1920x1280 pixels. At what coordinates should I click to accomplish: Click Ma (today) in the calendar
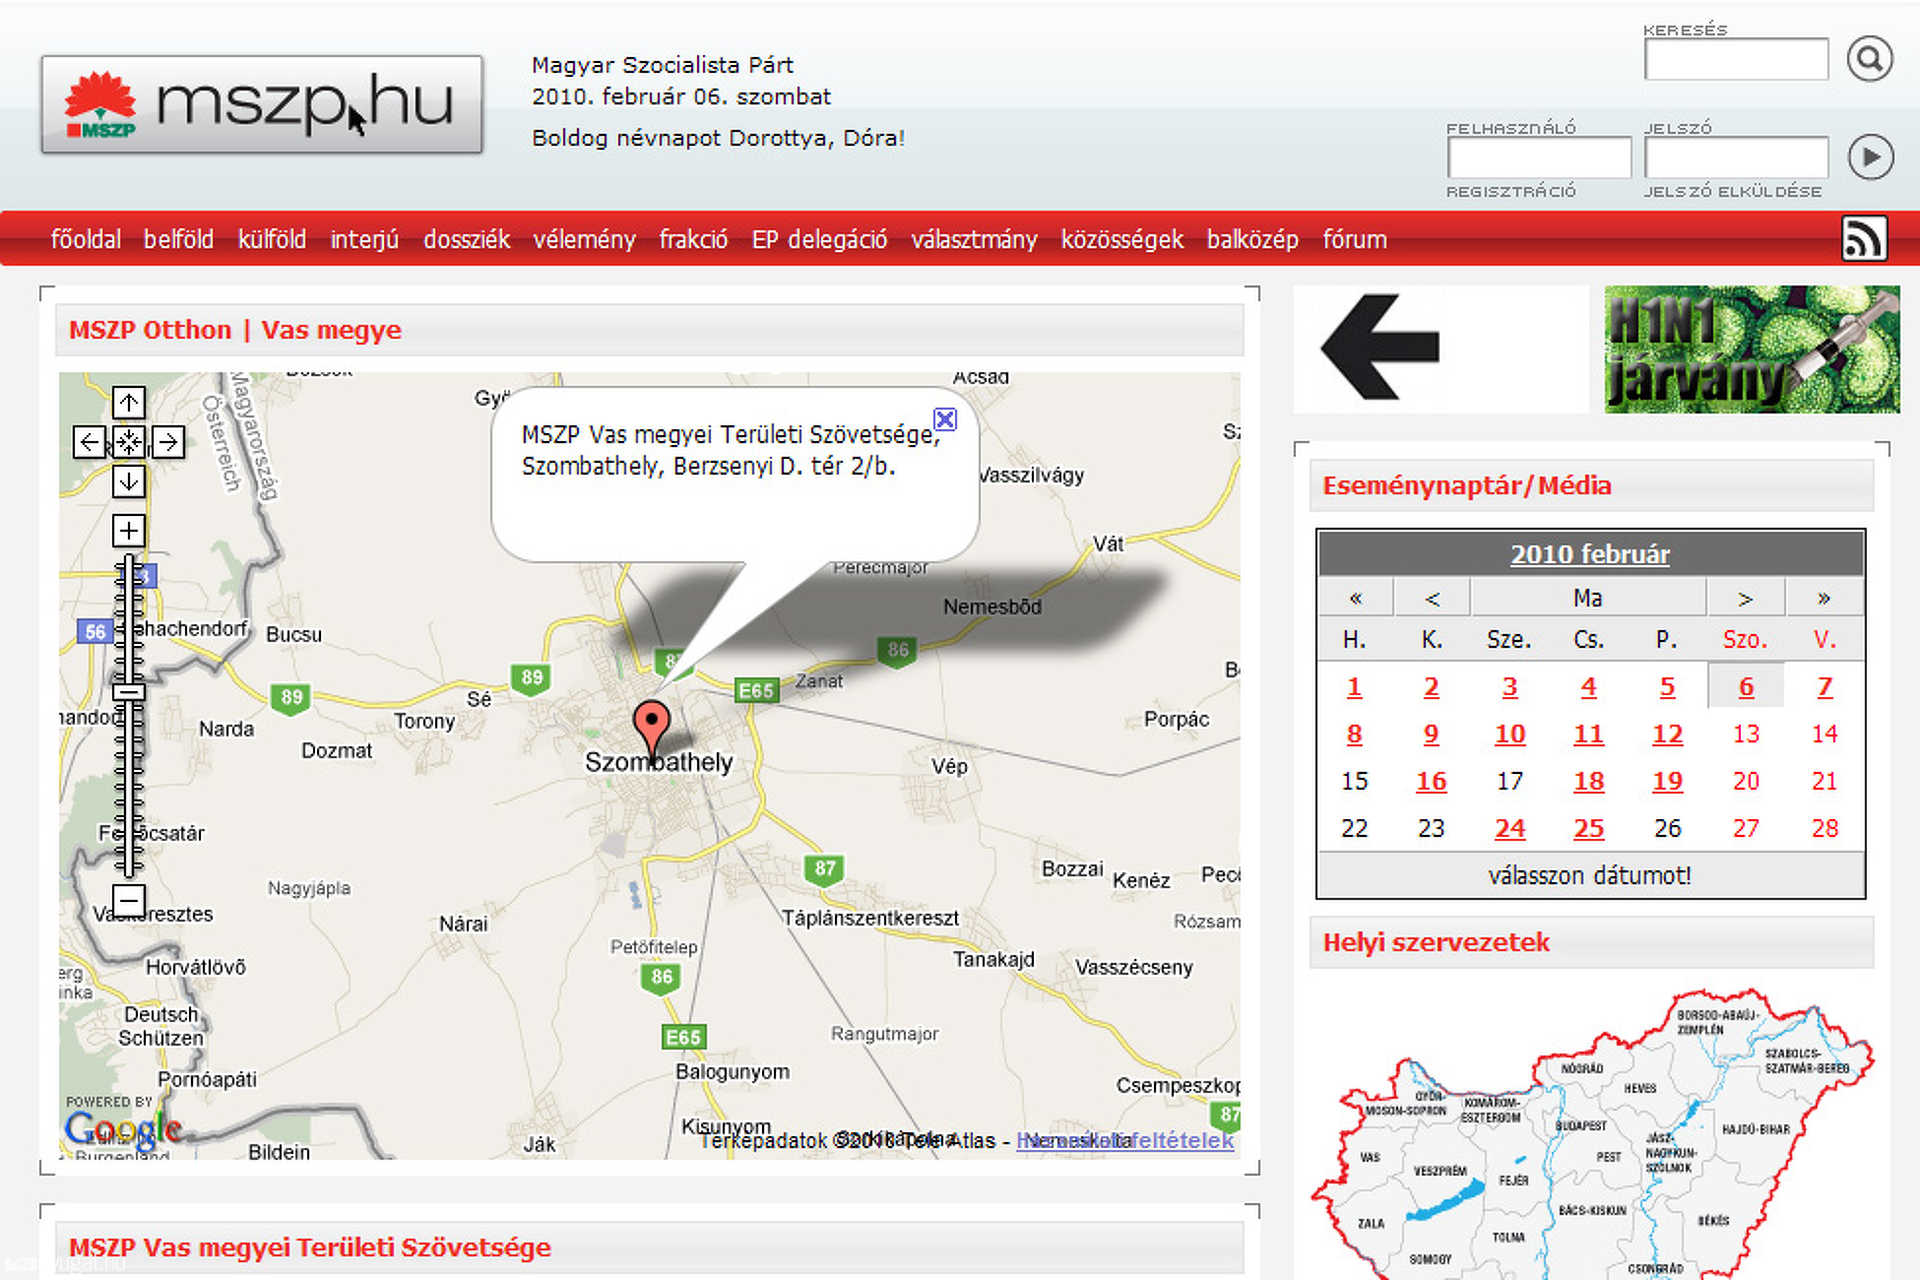pos(1588,598)
